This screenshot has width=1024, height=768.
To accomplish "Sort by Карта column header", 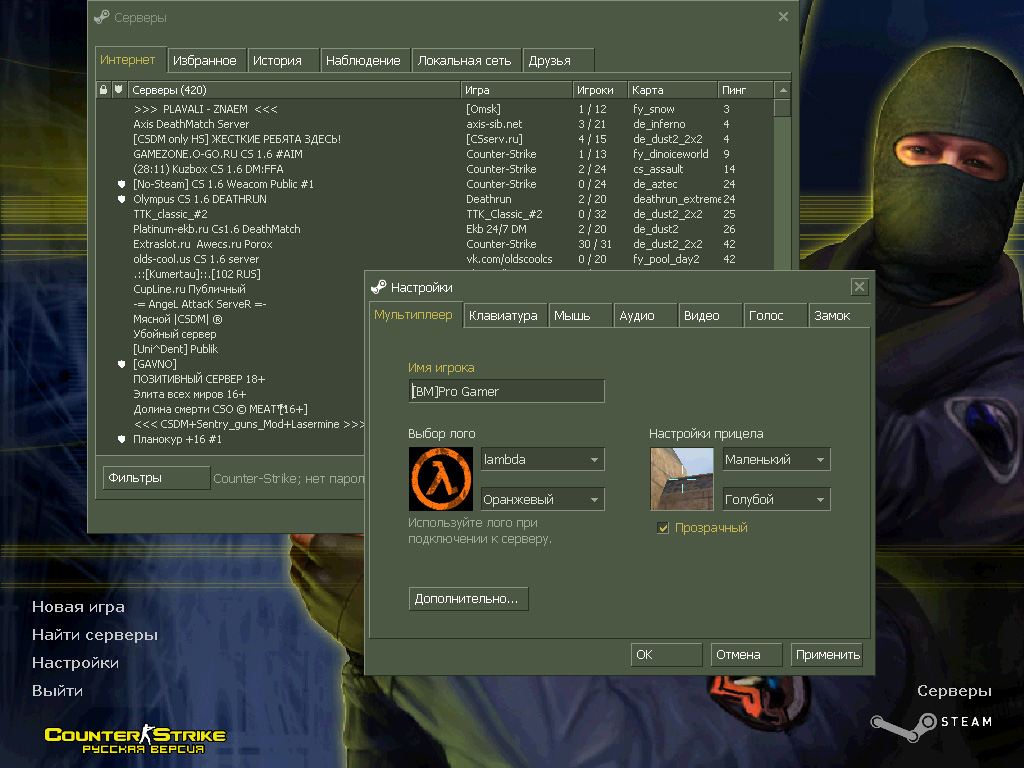I will 672,89.
